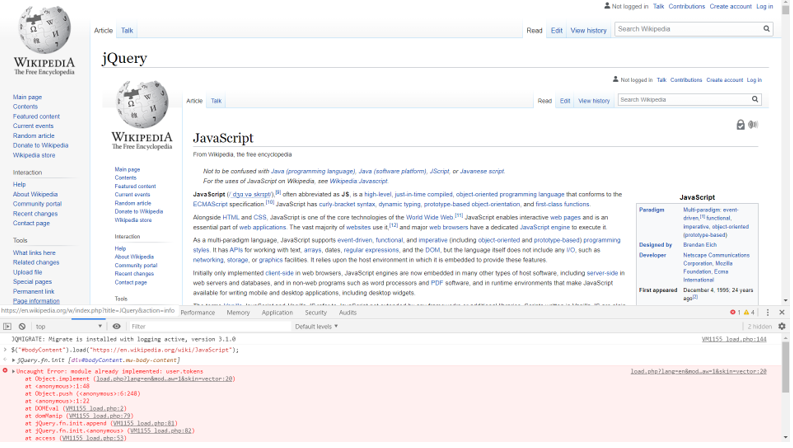Screen dimensions: 793x448
Task: Open the Javanese script hatnote link
Action: coord(484,172)
